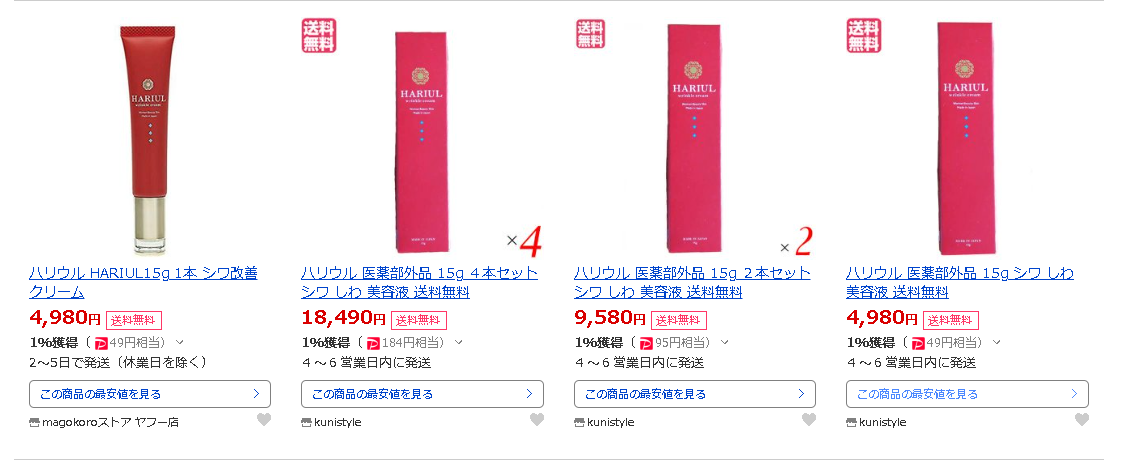Open ハリウル HARIUL15g 1本 シワ改善クリーム link
Screen dimensions: 1131x462
(x=143, y=283)
